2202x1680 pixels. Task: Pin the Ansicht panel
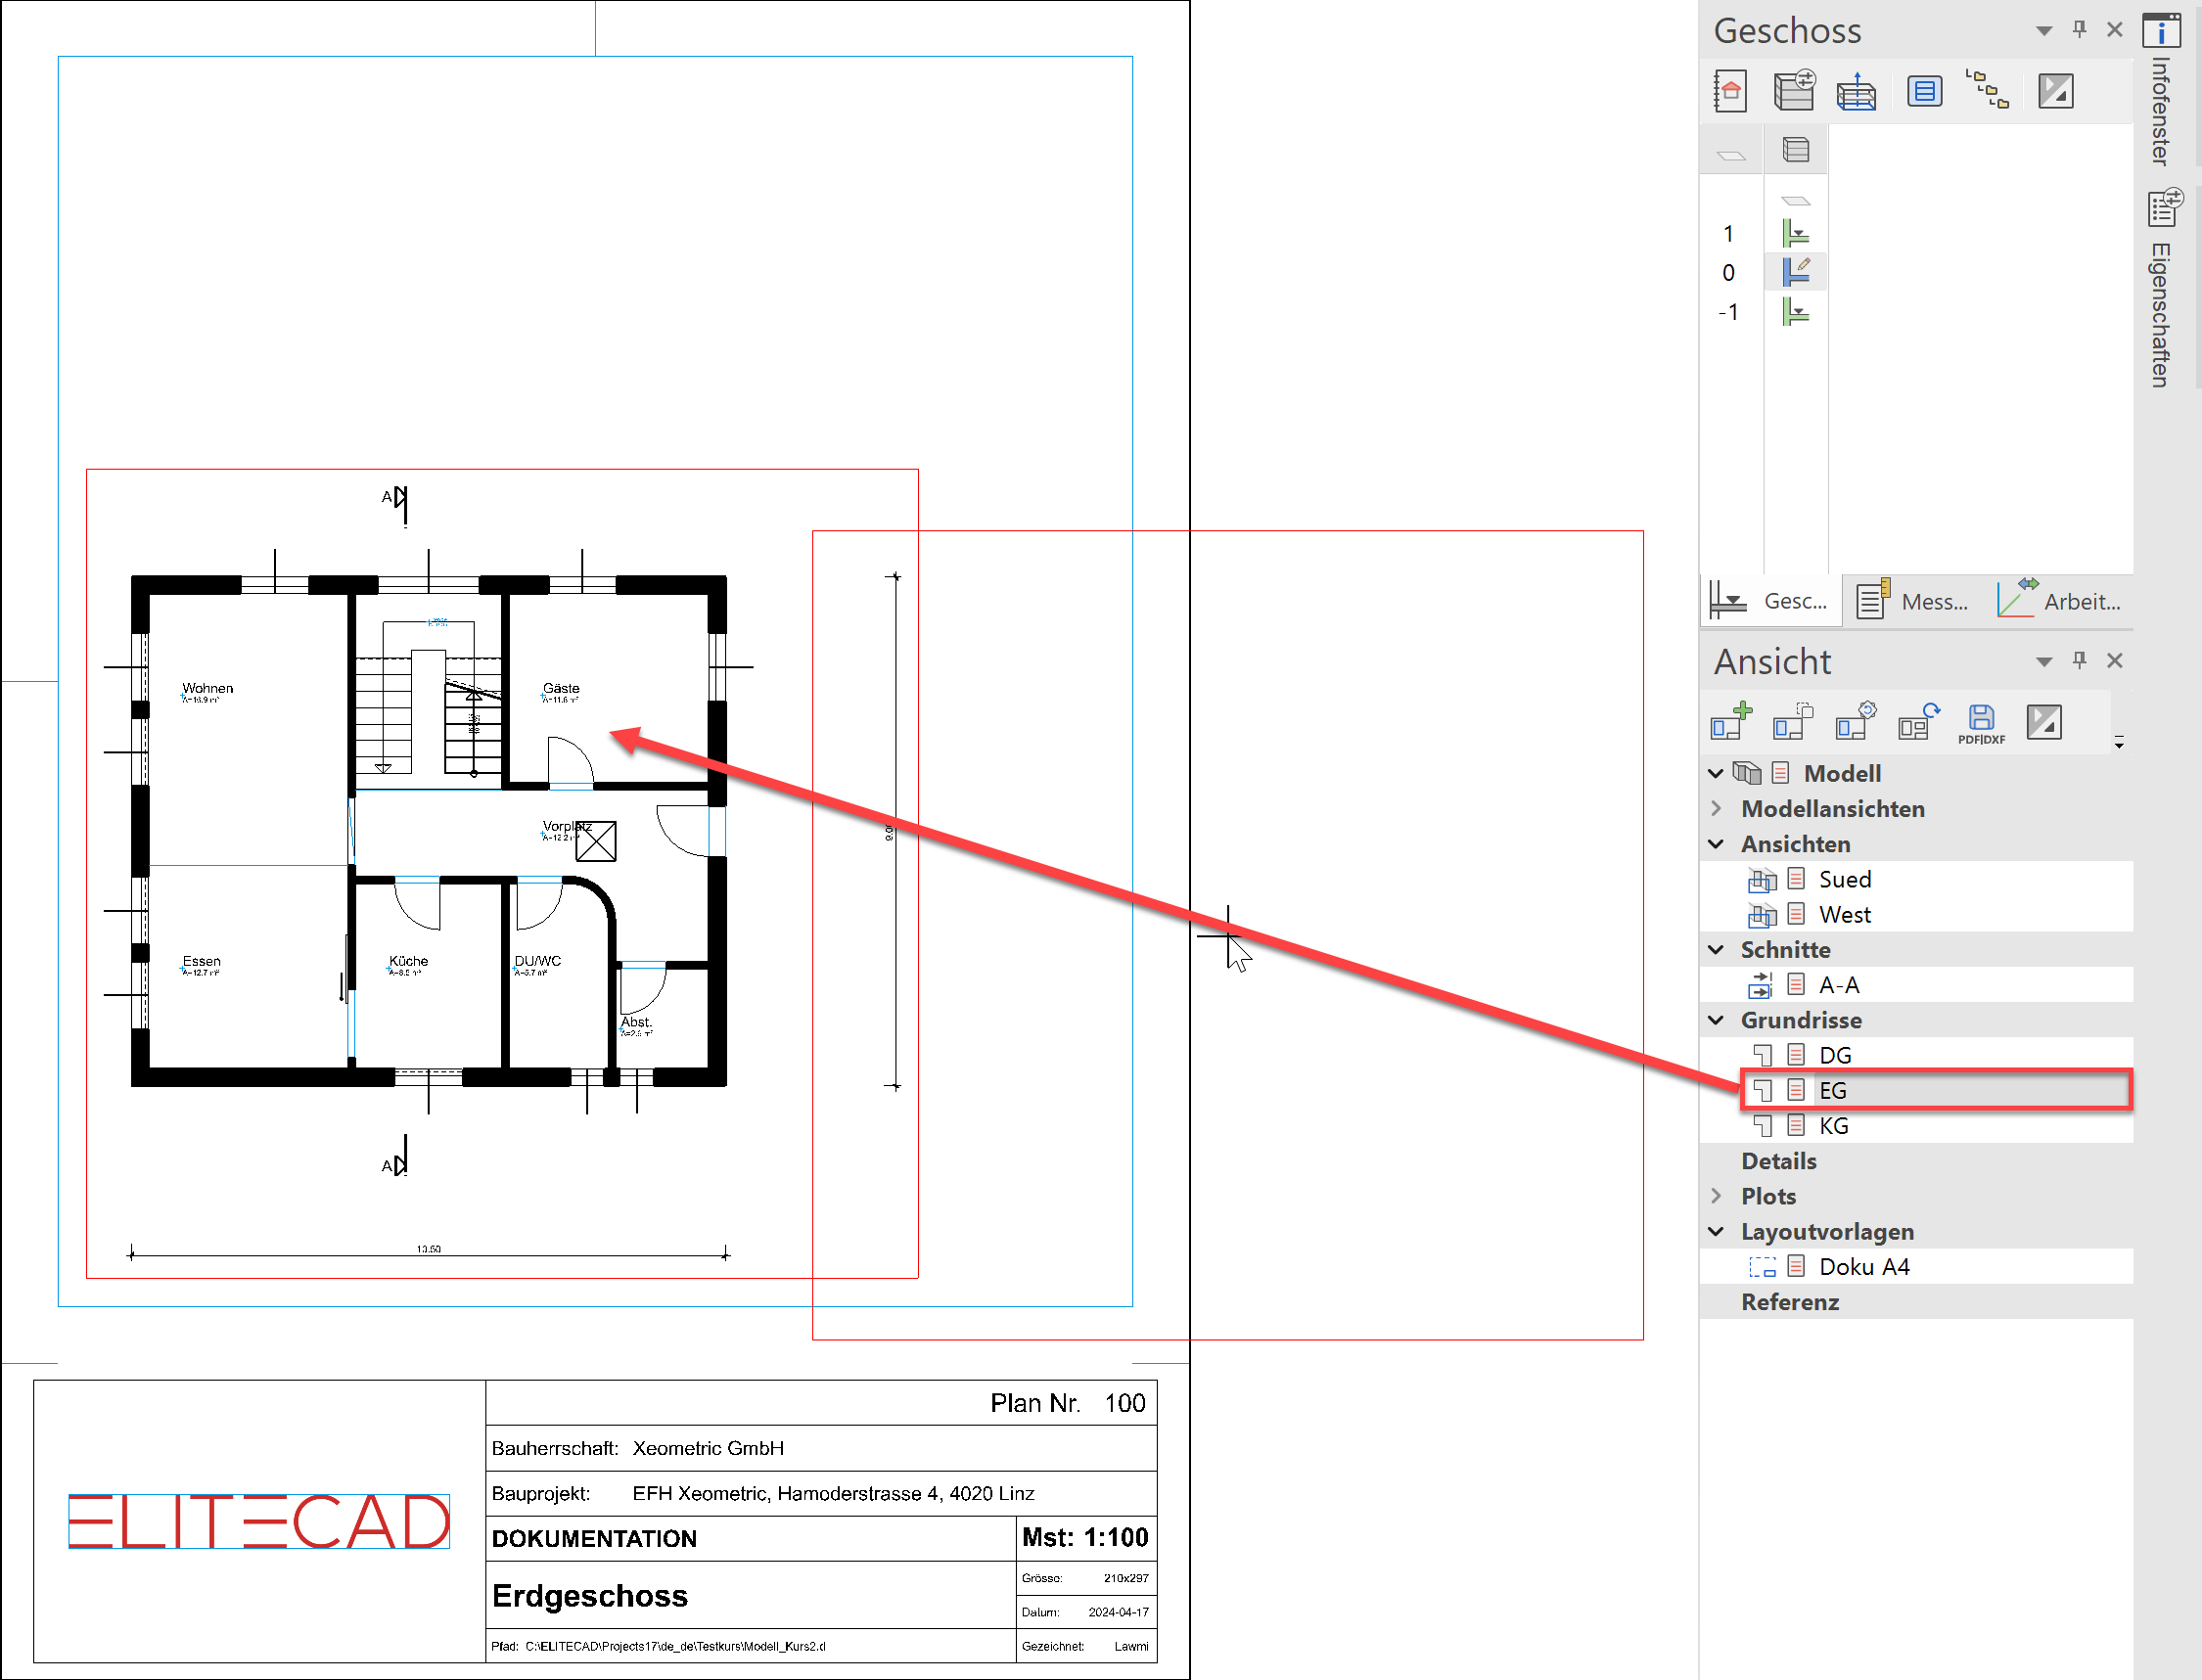(x=2079, y=661)
